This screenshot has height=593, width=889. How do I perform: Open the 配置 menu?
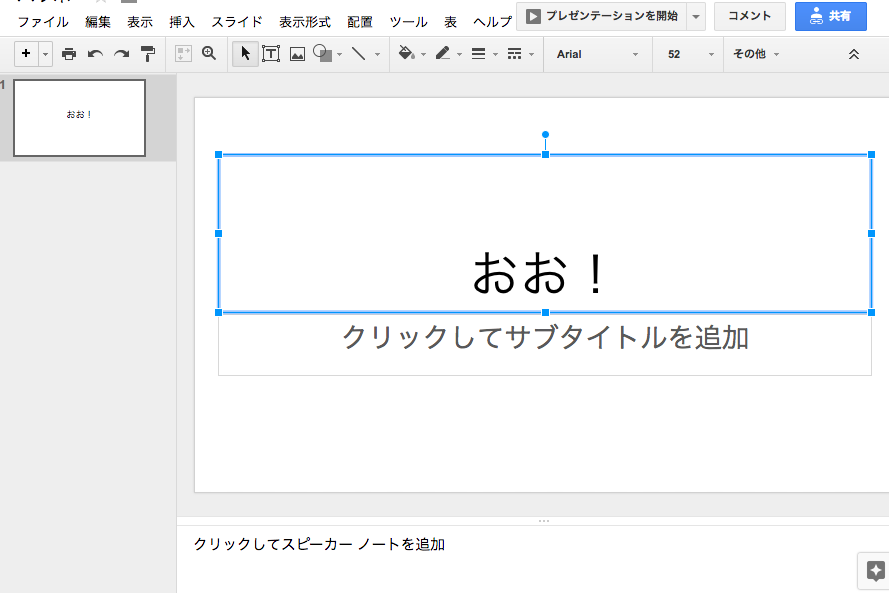(359, 22)
